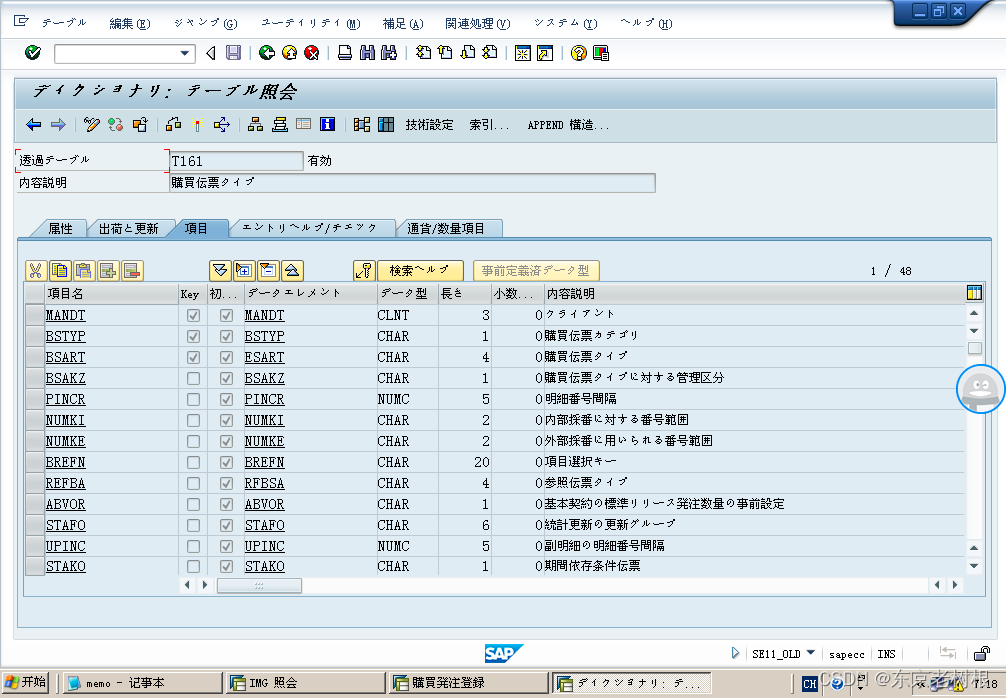The width and height of the screenshot is (1006, 698).
Task: Click the Display object list hierarchy icon
Action: click(255, 124)
